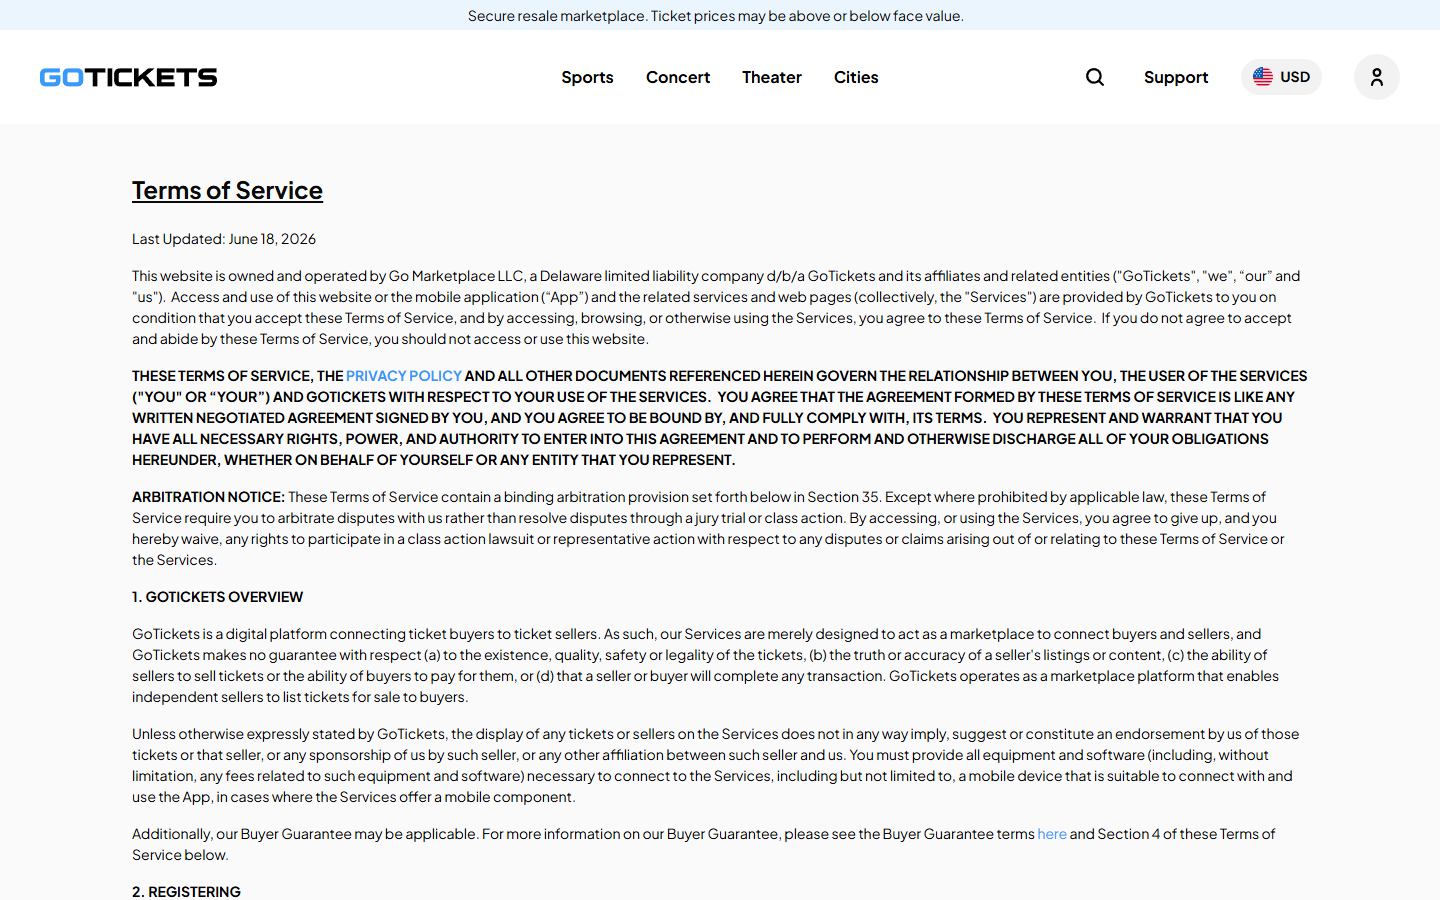1440x900 pixels.
Task: Click the US flag icon
Action: [1263, 77]
